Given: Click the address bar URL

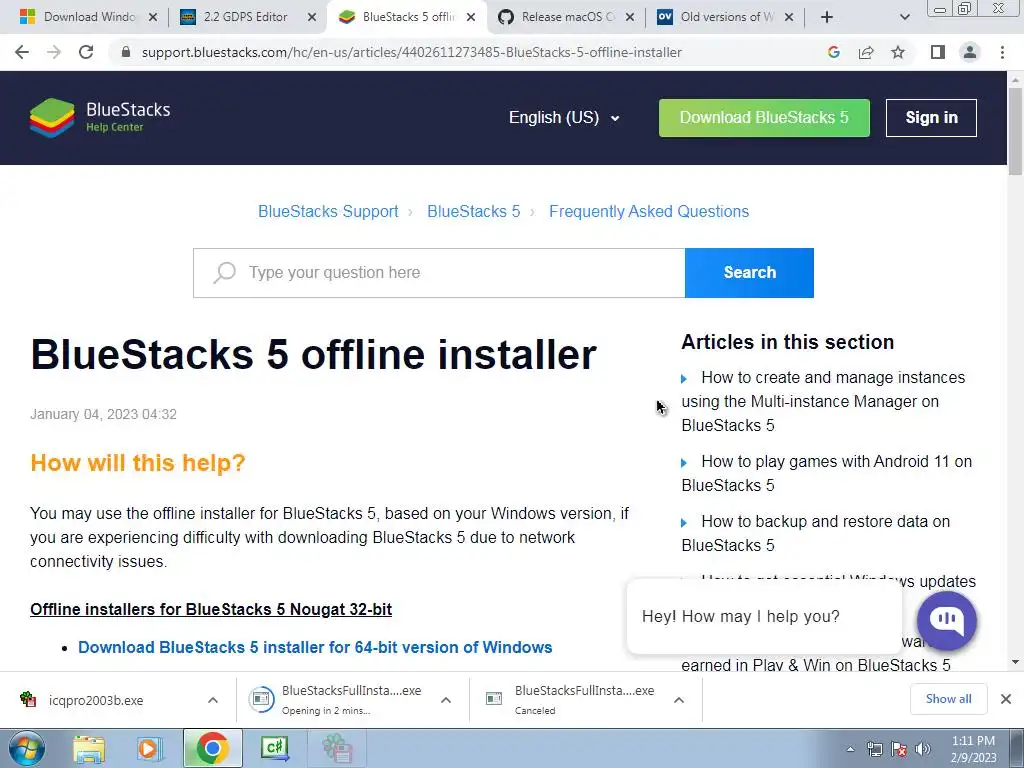Looking at the screenshot, I should coord(411,52).
